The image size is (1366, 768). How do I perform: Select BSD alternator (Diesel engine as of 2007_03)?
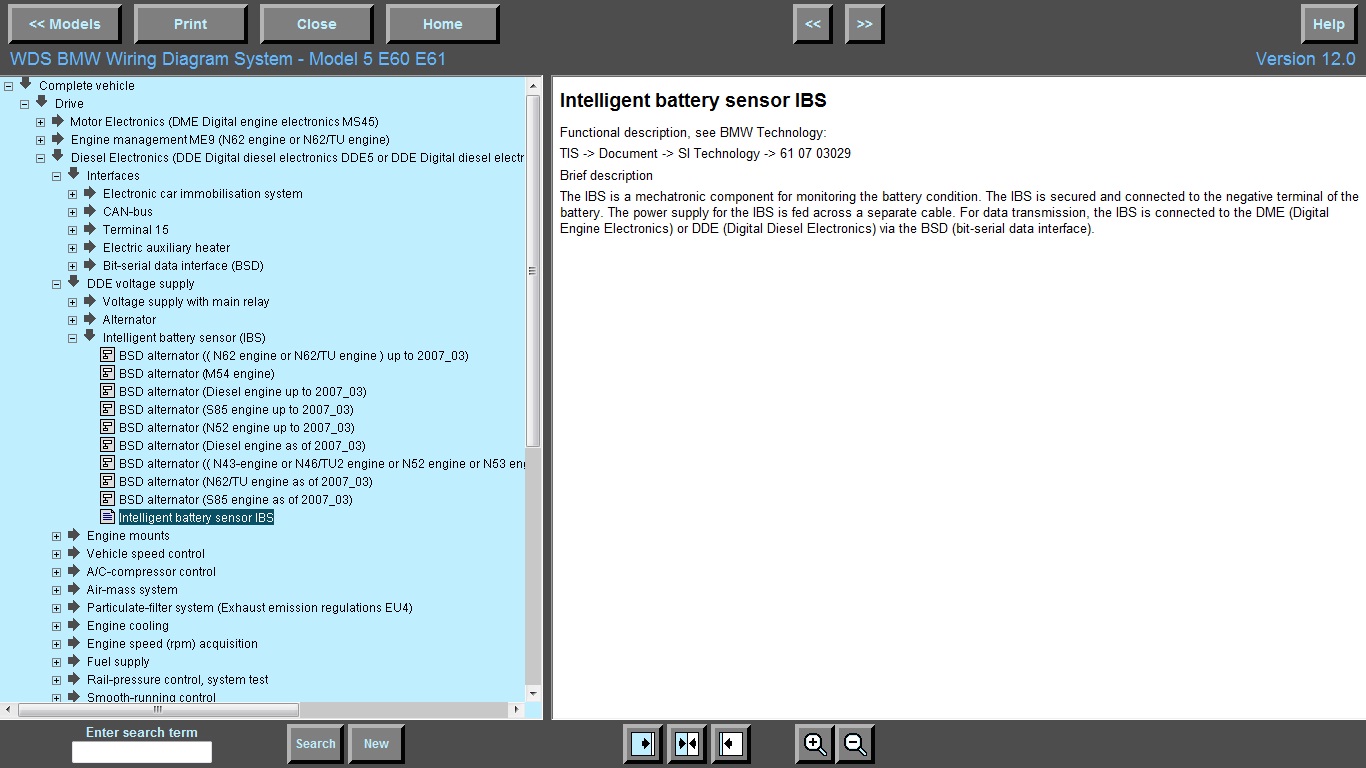tap(242, 446)
